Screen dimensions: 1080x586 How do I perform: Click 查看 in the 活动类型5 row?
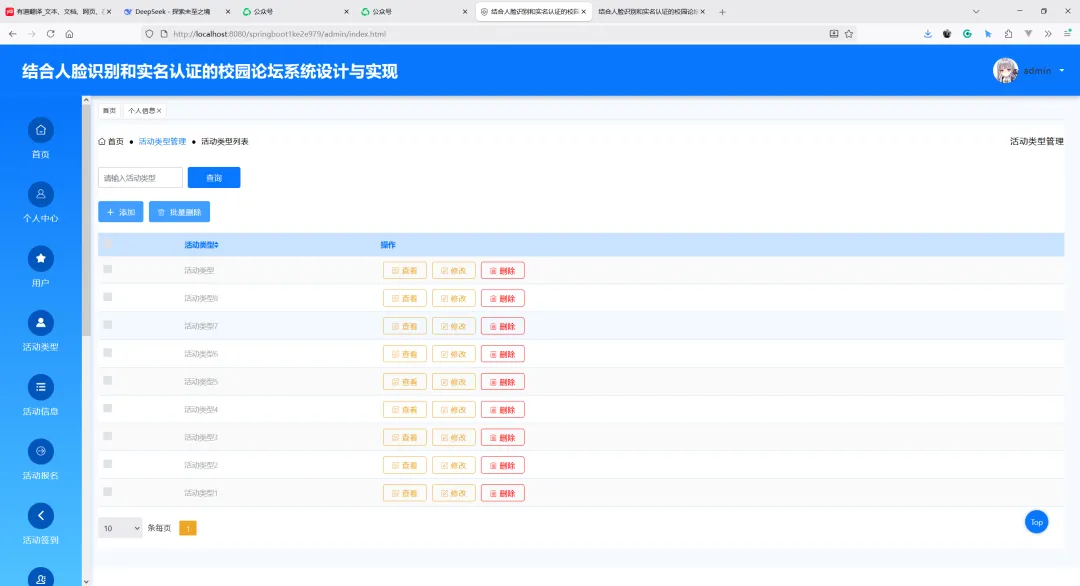point(405,382)
